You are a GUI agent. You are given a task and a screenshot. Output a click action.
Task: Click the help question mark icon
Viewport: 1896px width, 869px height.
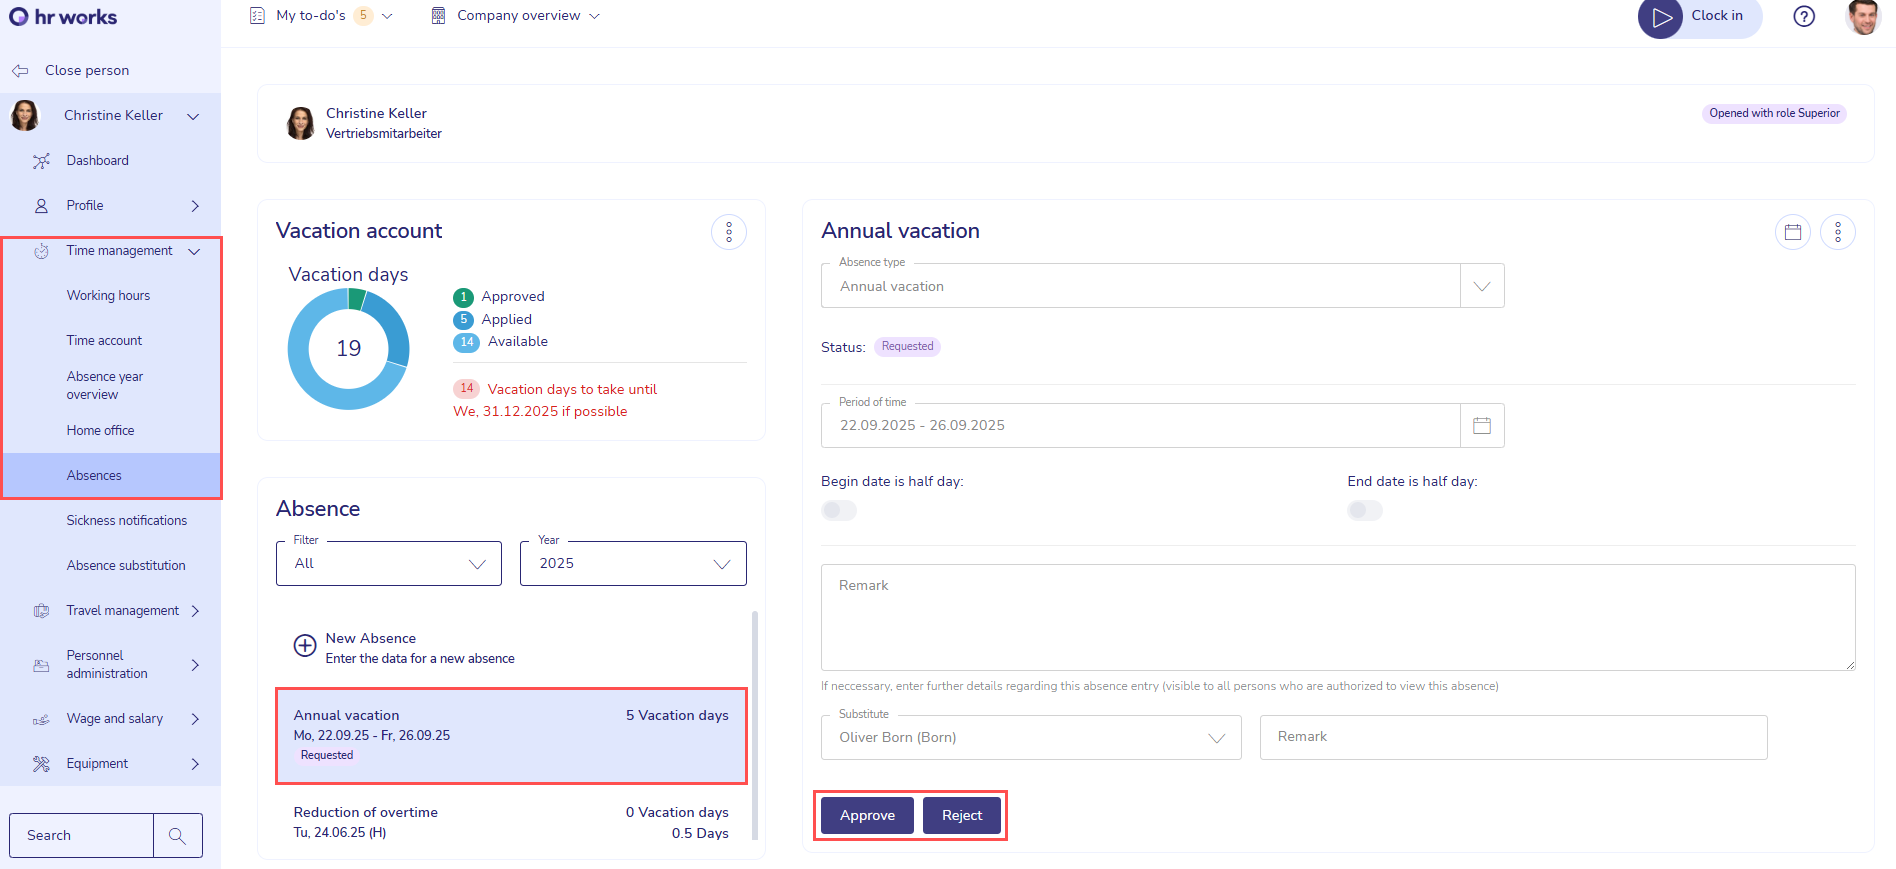[x=1803, y=17]
